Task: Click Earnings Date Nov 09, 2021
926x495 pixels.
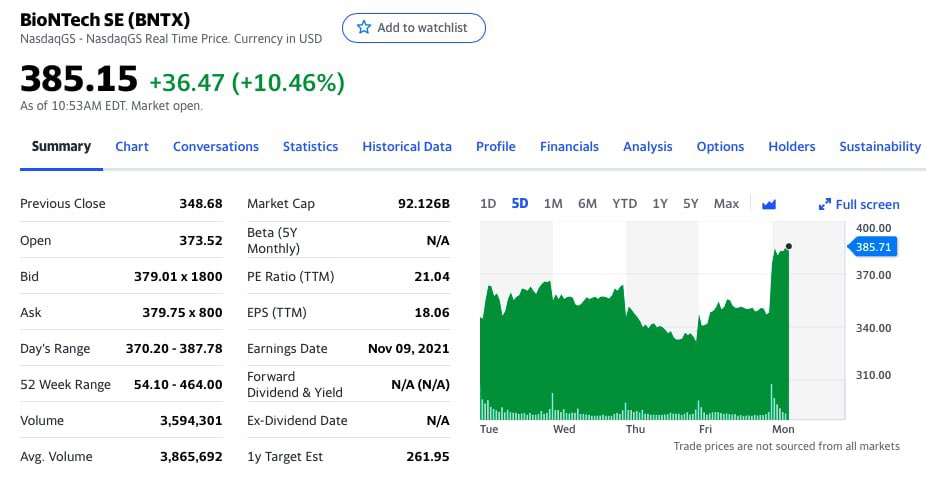Action: pos(408,349)
